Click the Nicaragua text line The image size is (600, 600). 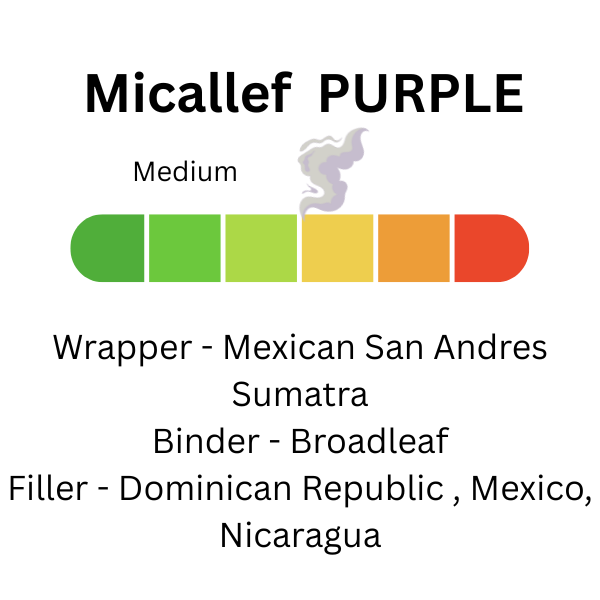pos(300,538)
